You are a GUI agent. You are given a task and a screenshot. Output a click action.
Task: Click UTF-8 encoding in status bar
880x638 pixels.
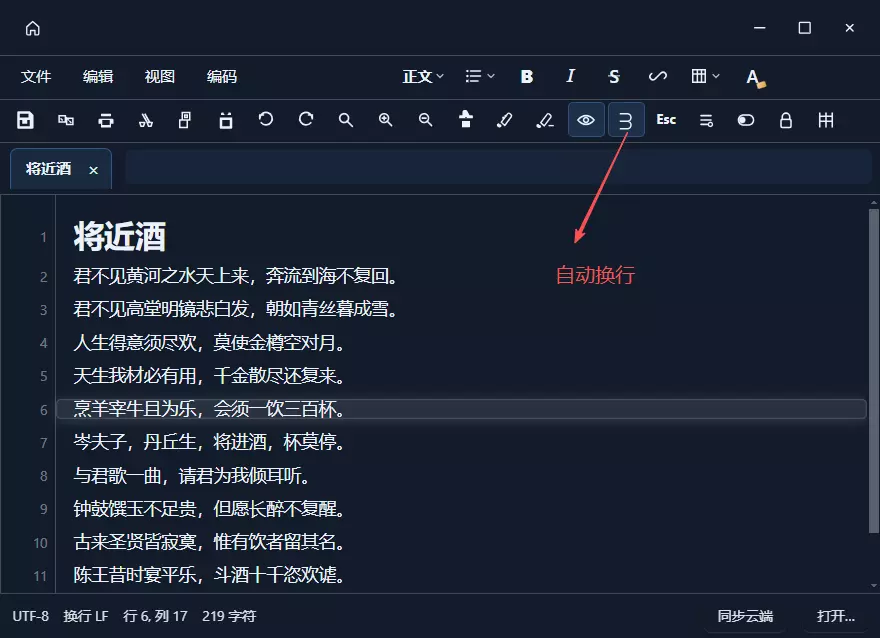coord(31,616)
